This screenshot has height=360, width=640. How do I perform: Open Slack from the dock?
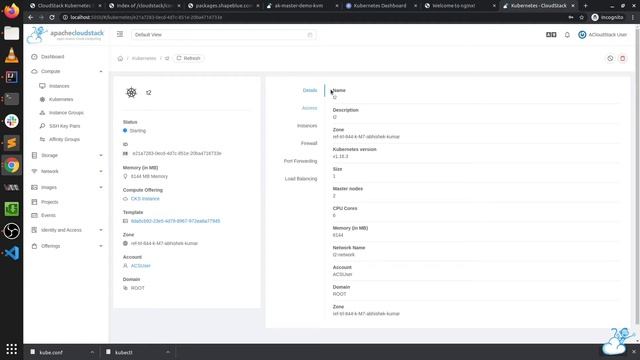pyautogui.click(x=11, y=121)
